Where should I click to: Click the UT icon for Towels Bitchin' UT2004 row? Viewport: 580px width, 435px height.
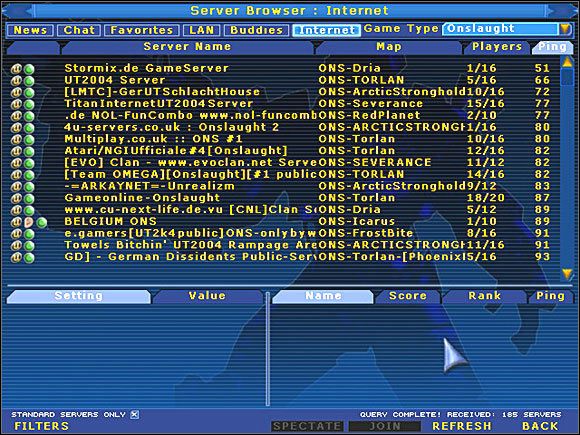tap(16, 246)
